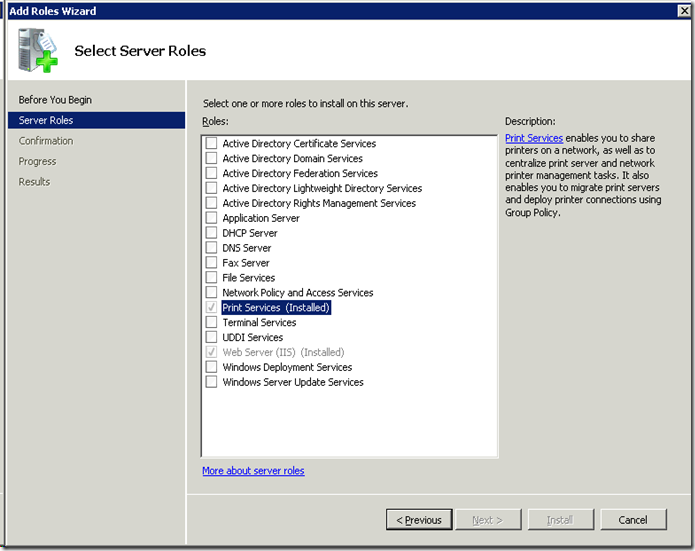
Task: Enable Terminal Services checkbox
Action: [x=211, y=322]
